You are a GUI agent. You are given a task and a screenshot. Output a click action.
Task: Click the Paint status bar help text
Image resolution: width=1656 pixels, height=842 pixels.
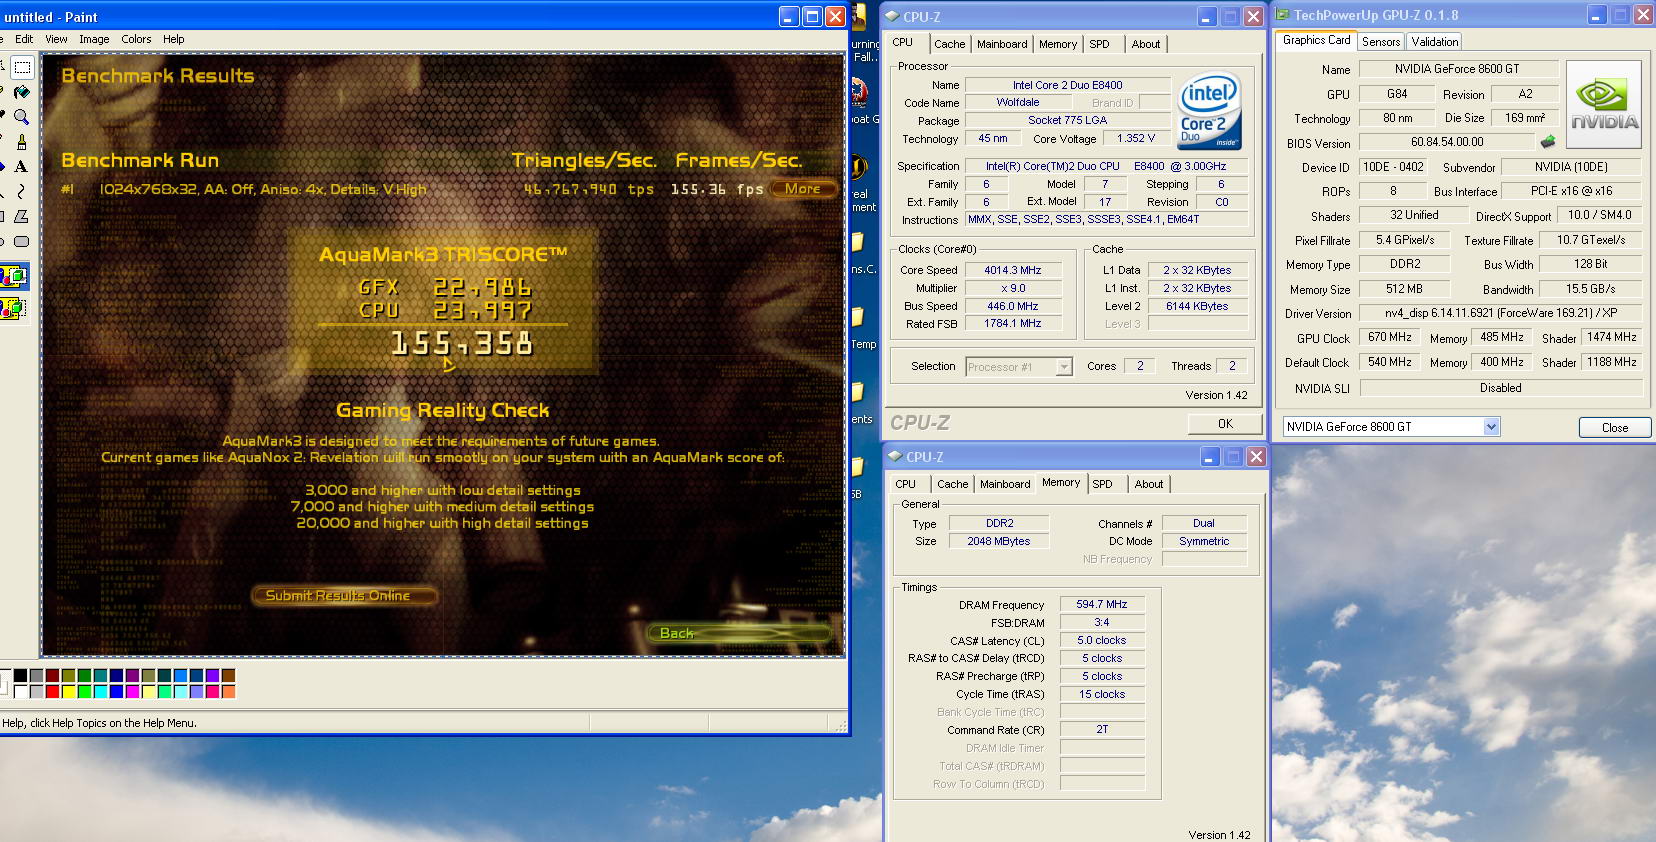click(99, 723)
